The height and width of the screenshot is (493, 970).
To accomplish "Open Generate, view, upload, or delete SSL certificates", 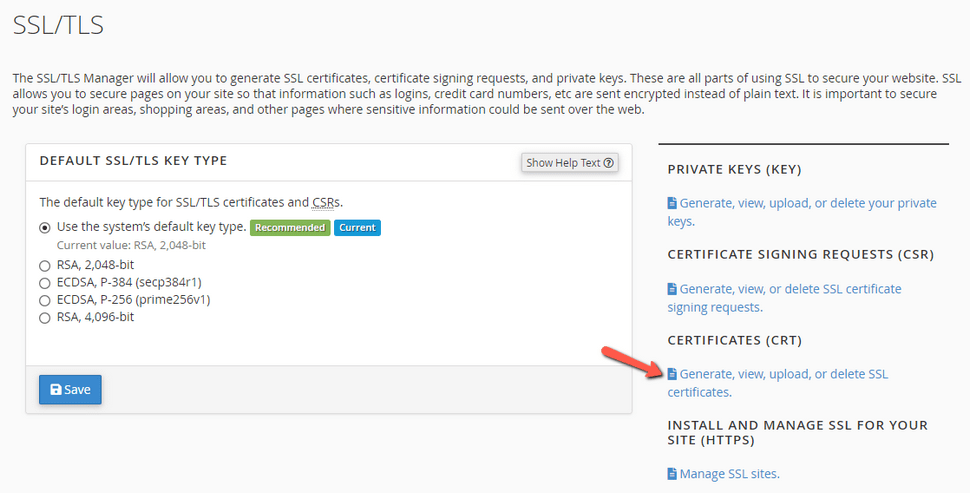I will pos(778,383).
